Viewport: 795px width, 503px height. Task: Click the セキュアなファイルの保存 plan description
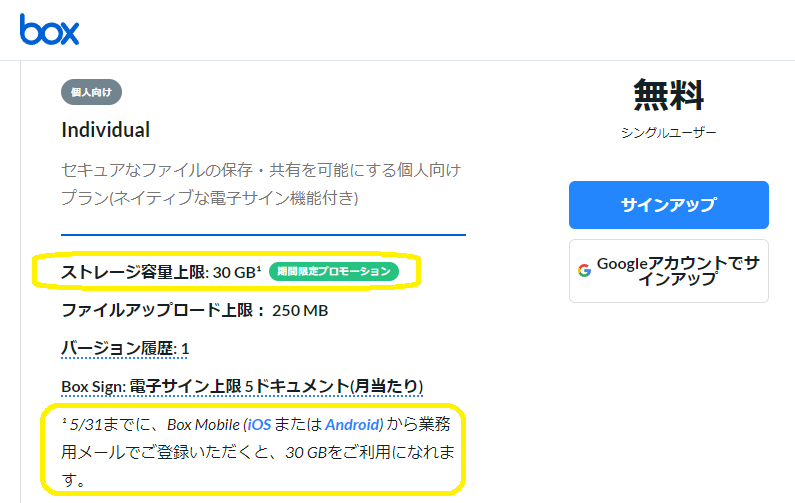coord(261,184)
